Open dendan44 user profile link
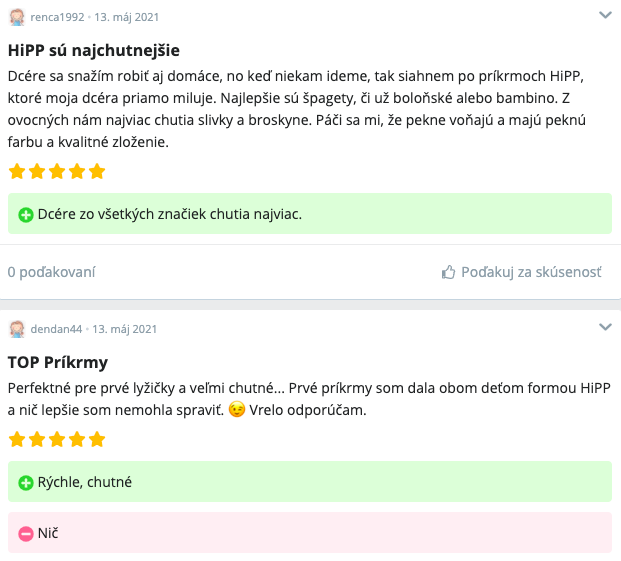 56,329
